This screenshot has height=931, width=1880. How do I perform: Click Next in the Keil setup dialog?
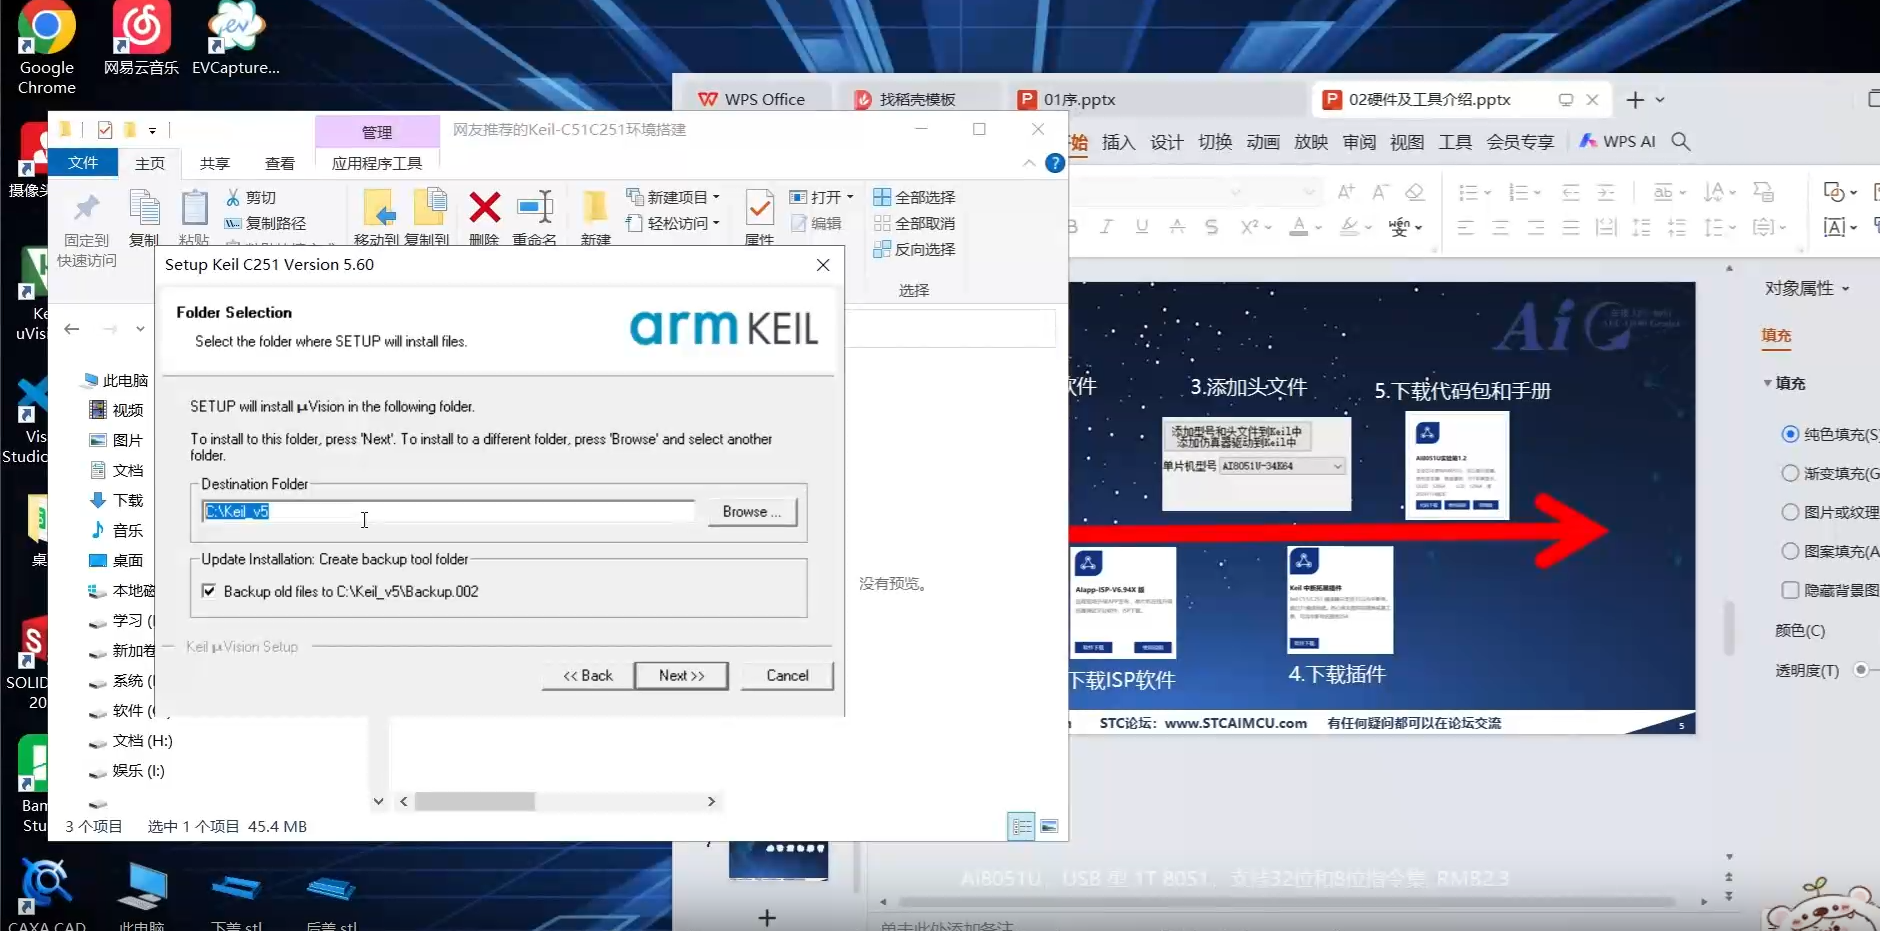pyautogui.click(x=681, y=676)
